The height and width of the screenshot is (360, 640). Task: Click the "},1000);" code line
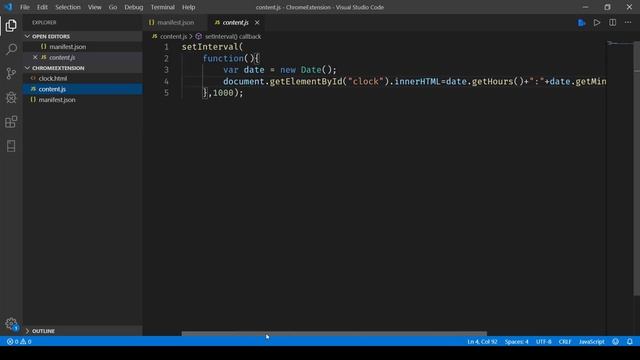[x=223, y=93]
